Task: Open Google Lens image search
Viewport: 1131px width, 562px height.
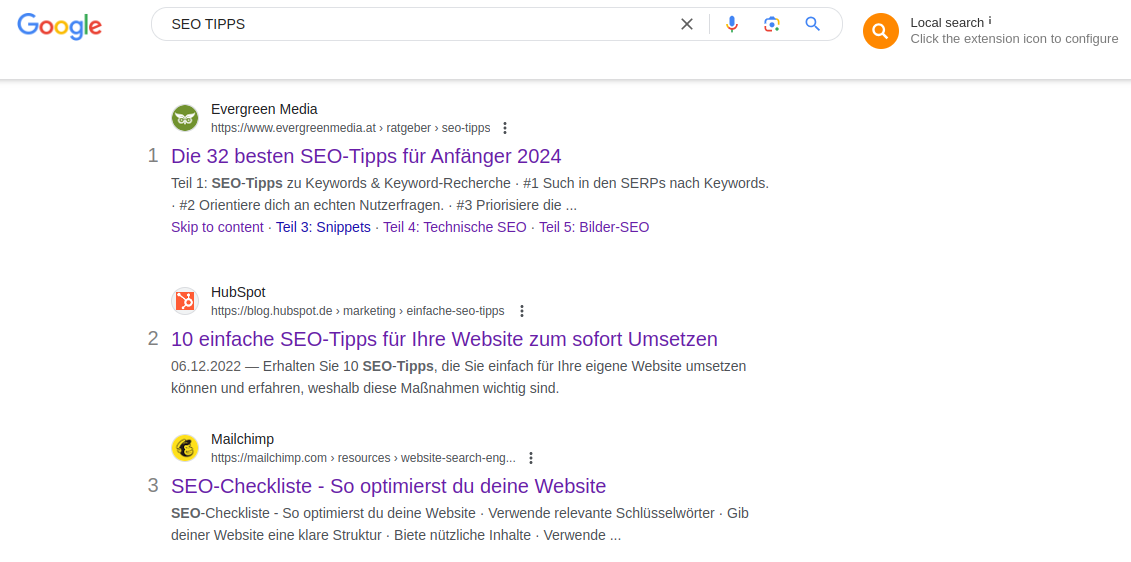Action: tap(771, 24)
